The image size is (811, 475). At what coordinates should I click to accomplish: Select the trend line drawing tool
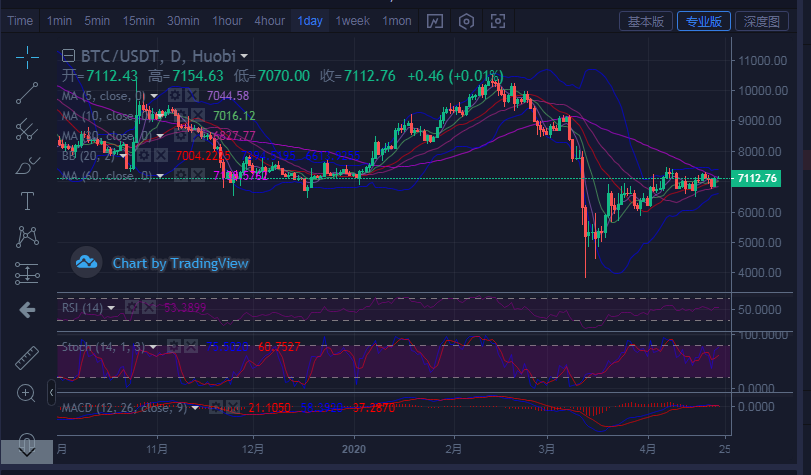(27, 93)
